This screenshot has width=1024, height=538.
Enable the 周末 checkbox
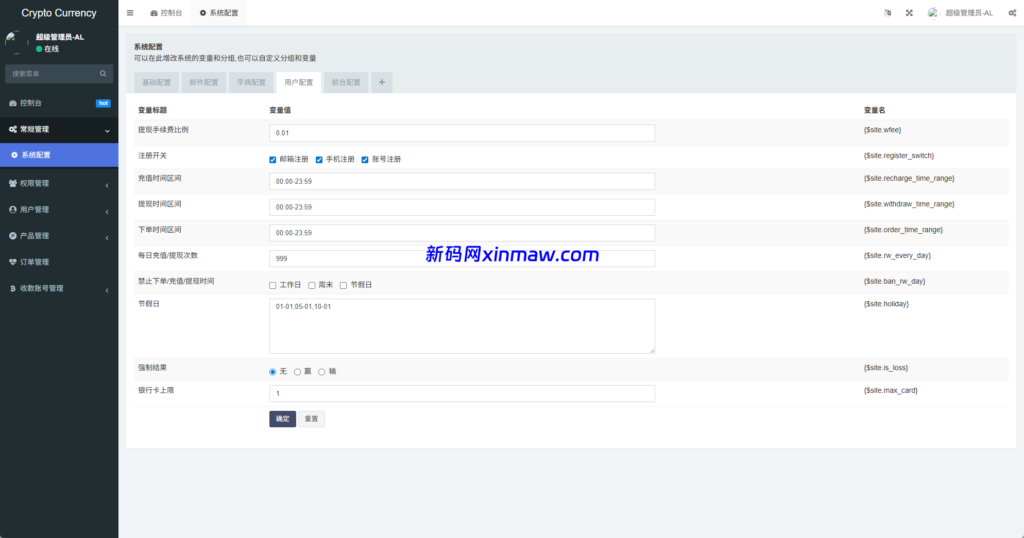(312, 285)
